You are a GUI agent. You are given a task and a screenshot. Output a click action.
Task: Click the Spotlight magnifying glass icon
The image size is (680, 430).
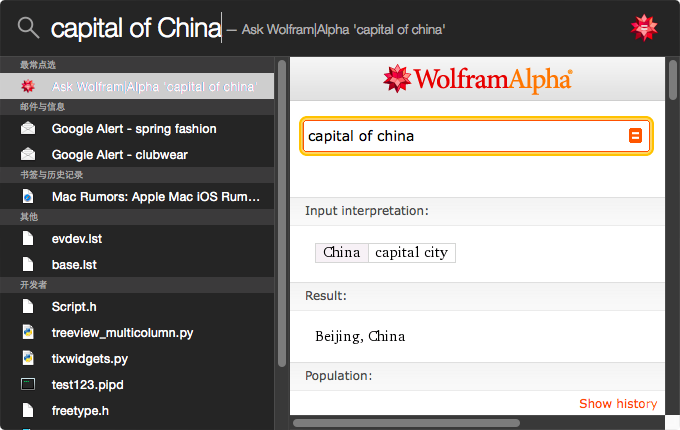(x=29, y=28)
